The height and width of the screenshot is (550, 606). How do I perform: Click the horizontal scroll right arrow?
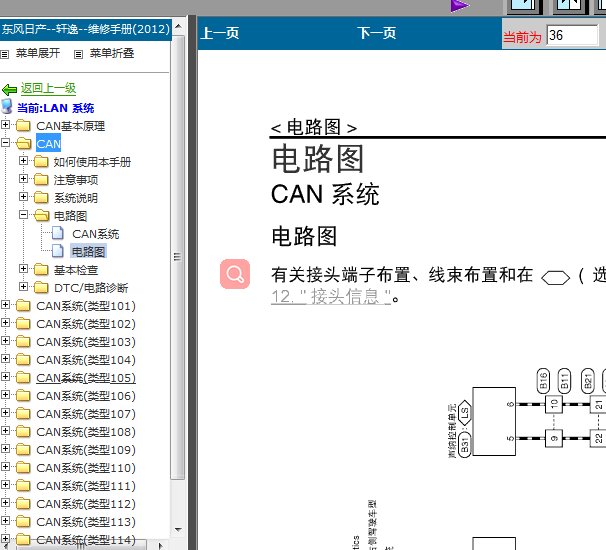click(x=161, y=545)
